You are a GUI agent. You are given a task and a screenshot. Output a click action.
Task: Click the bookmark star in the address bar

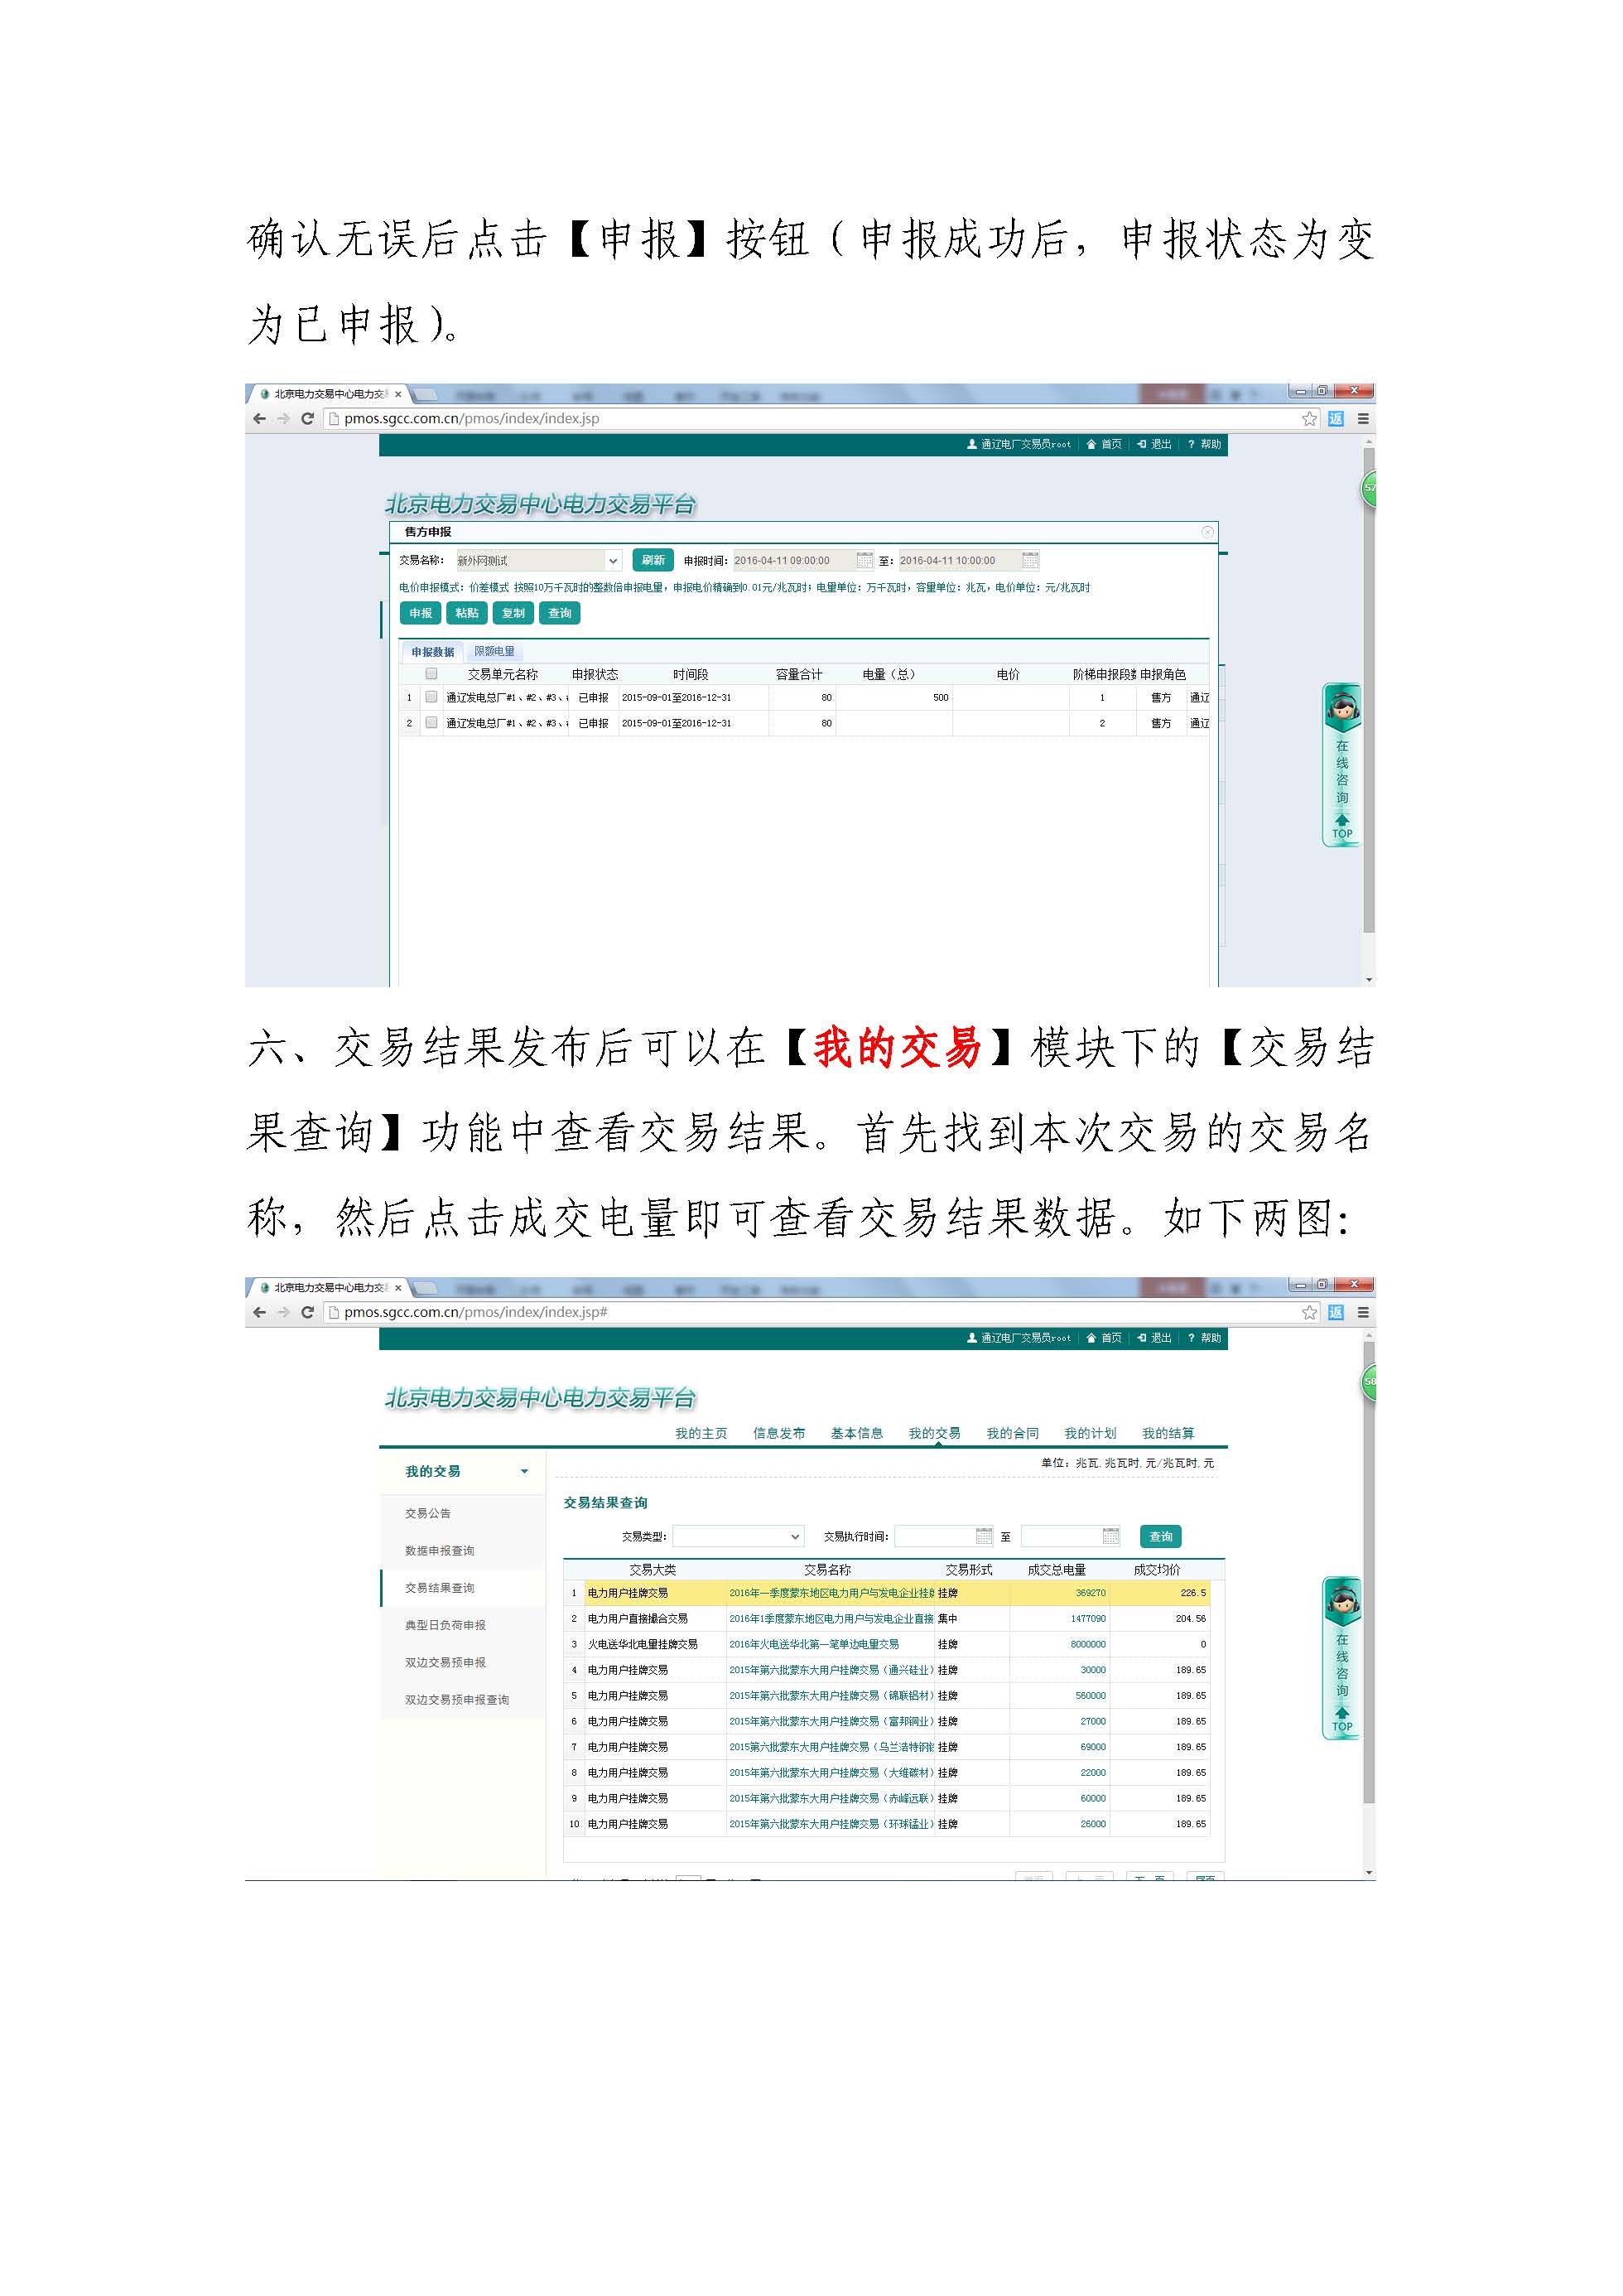pos(1308,421)
